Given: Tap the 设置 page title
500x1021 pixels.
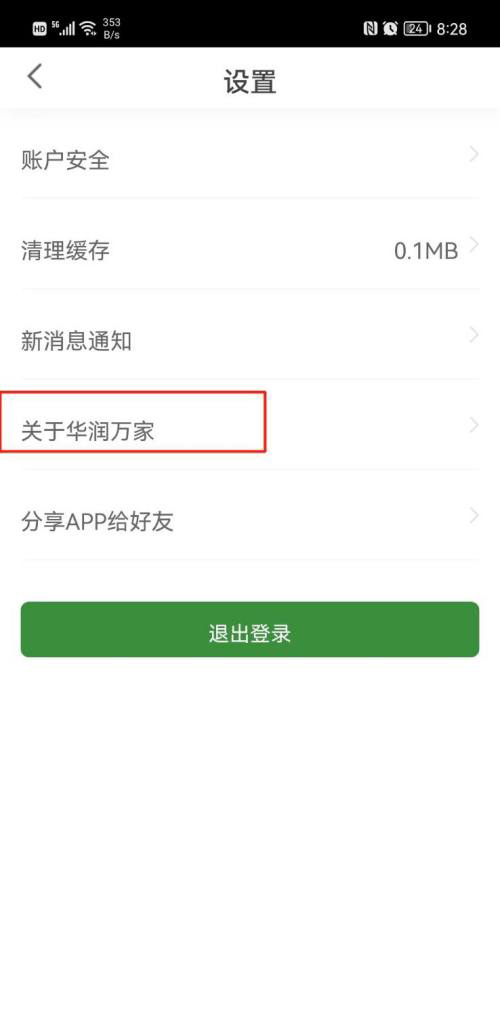Looking at the screenshot, I should coord(250,82).
